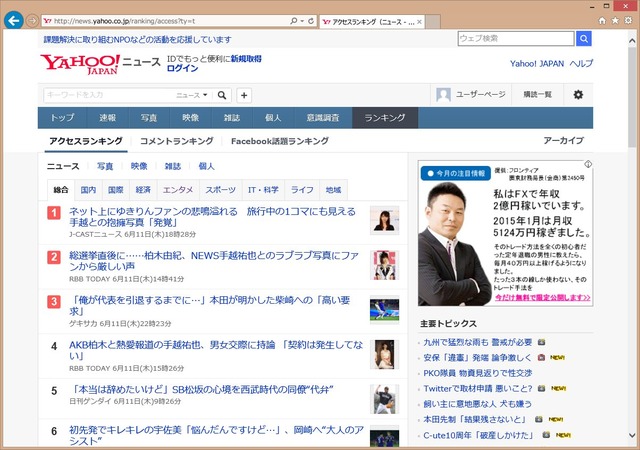Open the rank 1 article thumbnail
This screenshot has width=640, height=450.
click(x=384, y=221)
